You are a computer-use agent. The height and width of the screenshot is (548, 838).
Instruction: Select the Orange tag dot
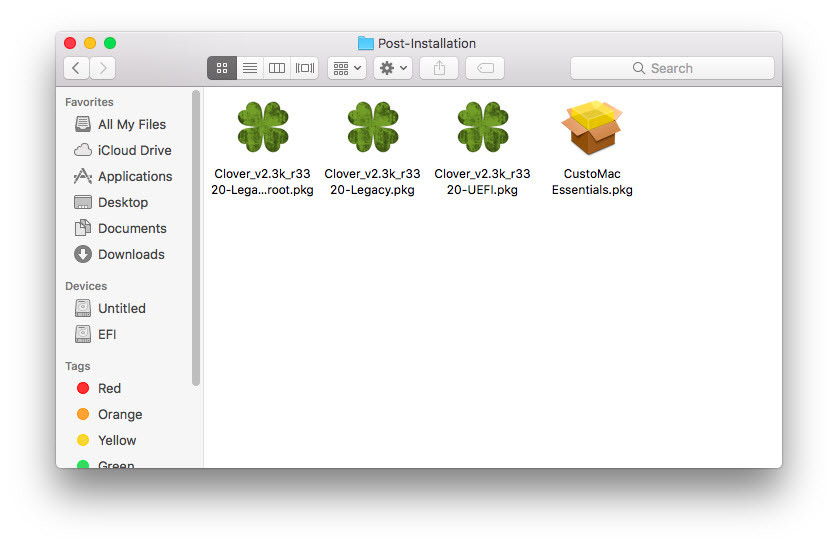point(83,414)
